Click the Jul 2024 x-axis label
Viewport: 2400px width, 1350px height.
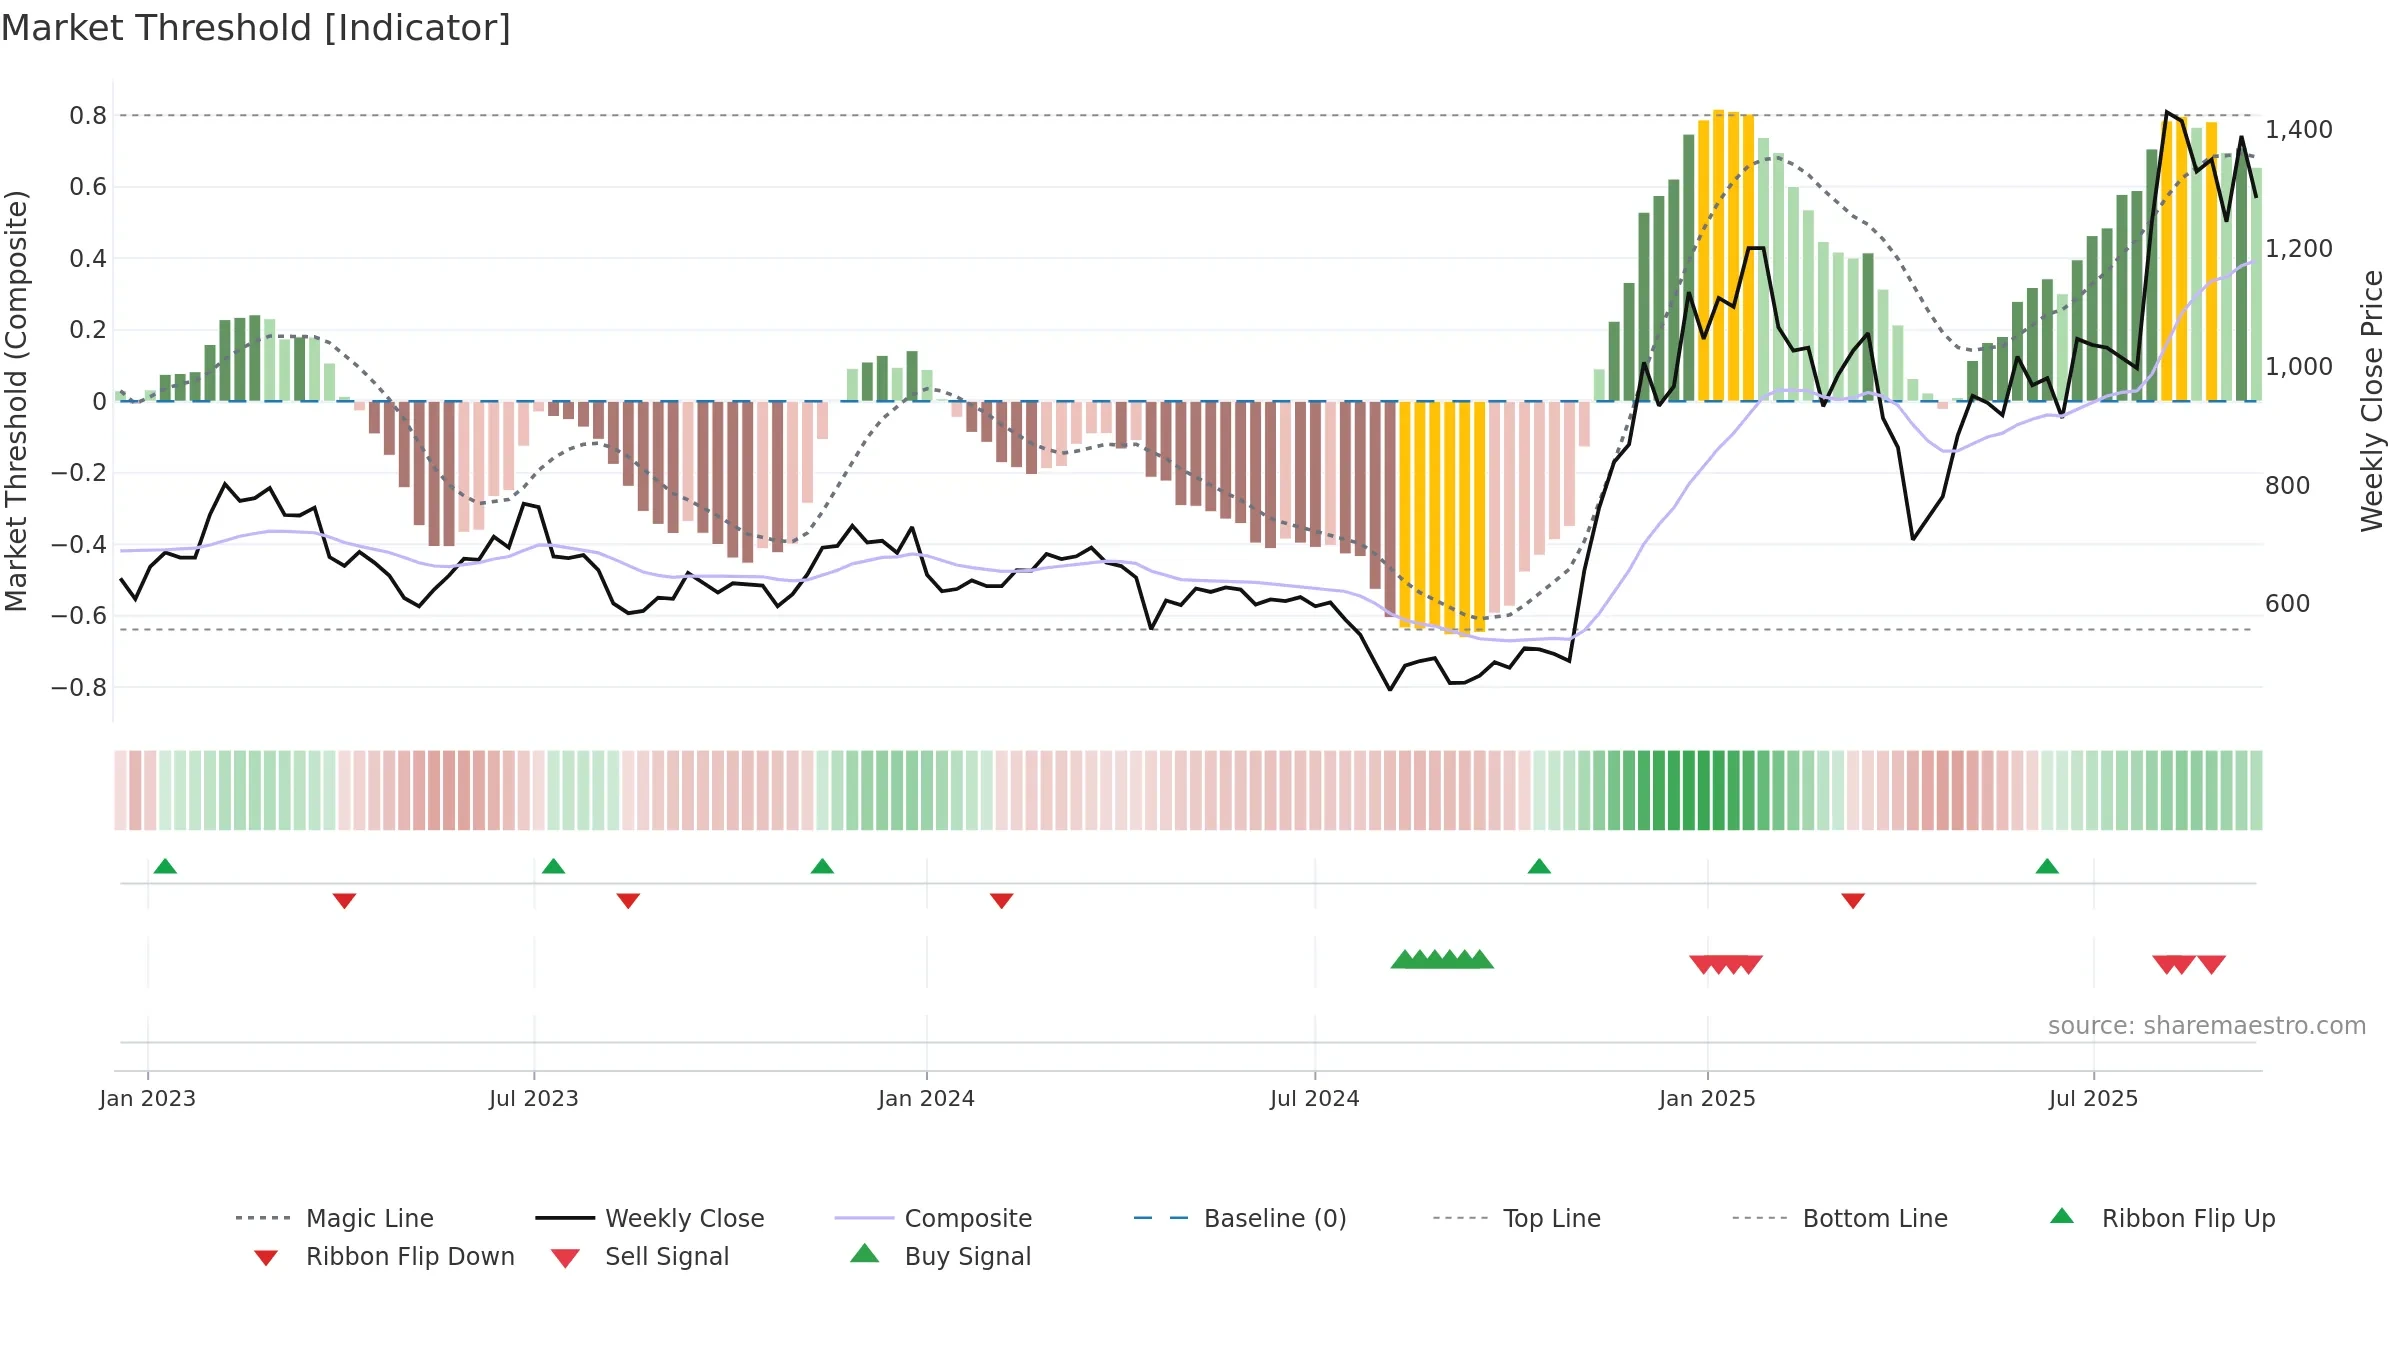point(1315,1098)
